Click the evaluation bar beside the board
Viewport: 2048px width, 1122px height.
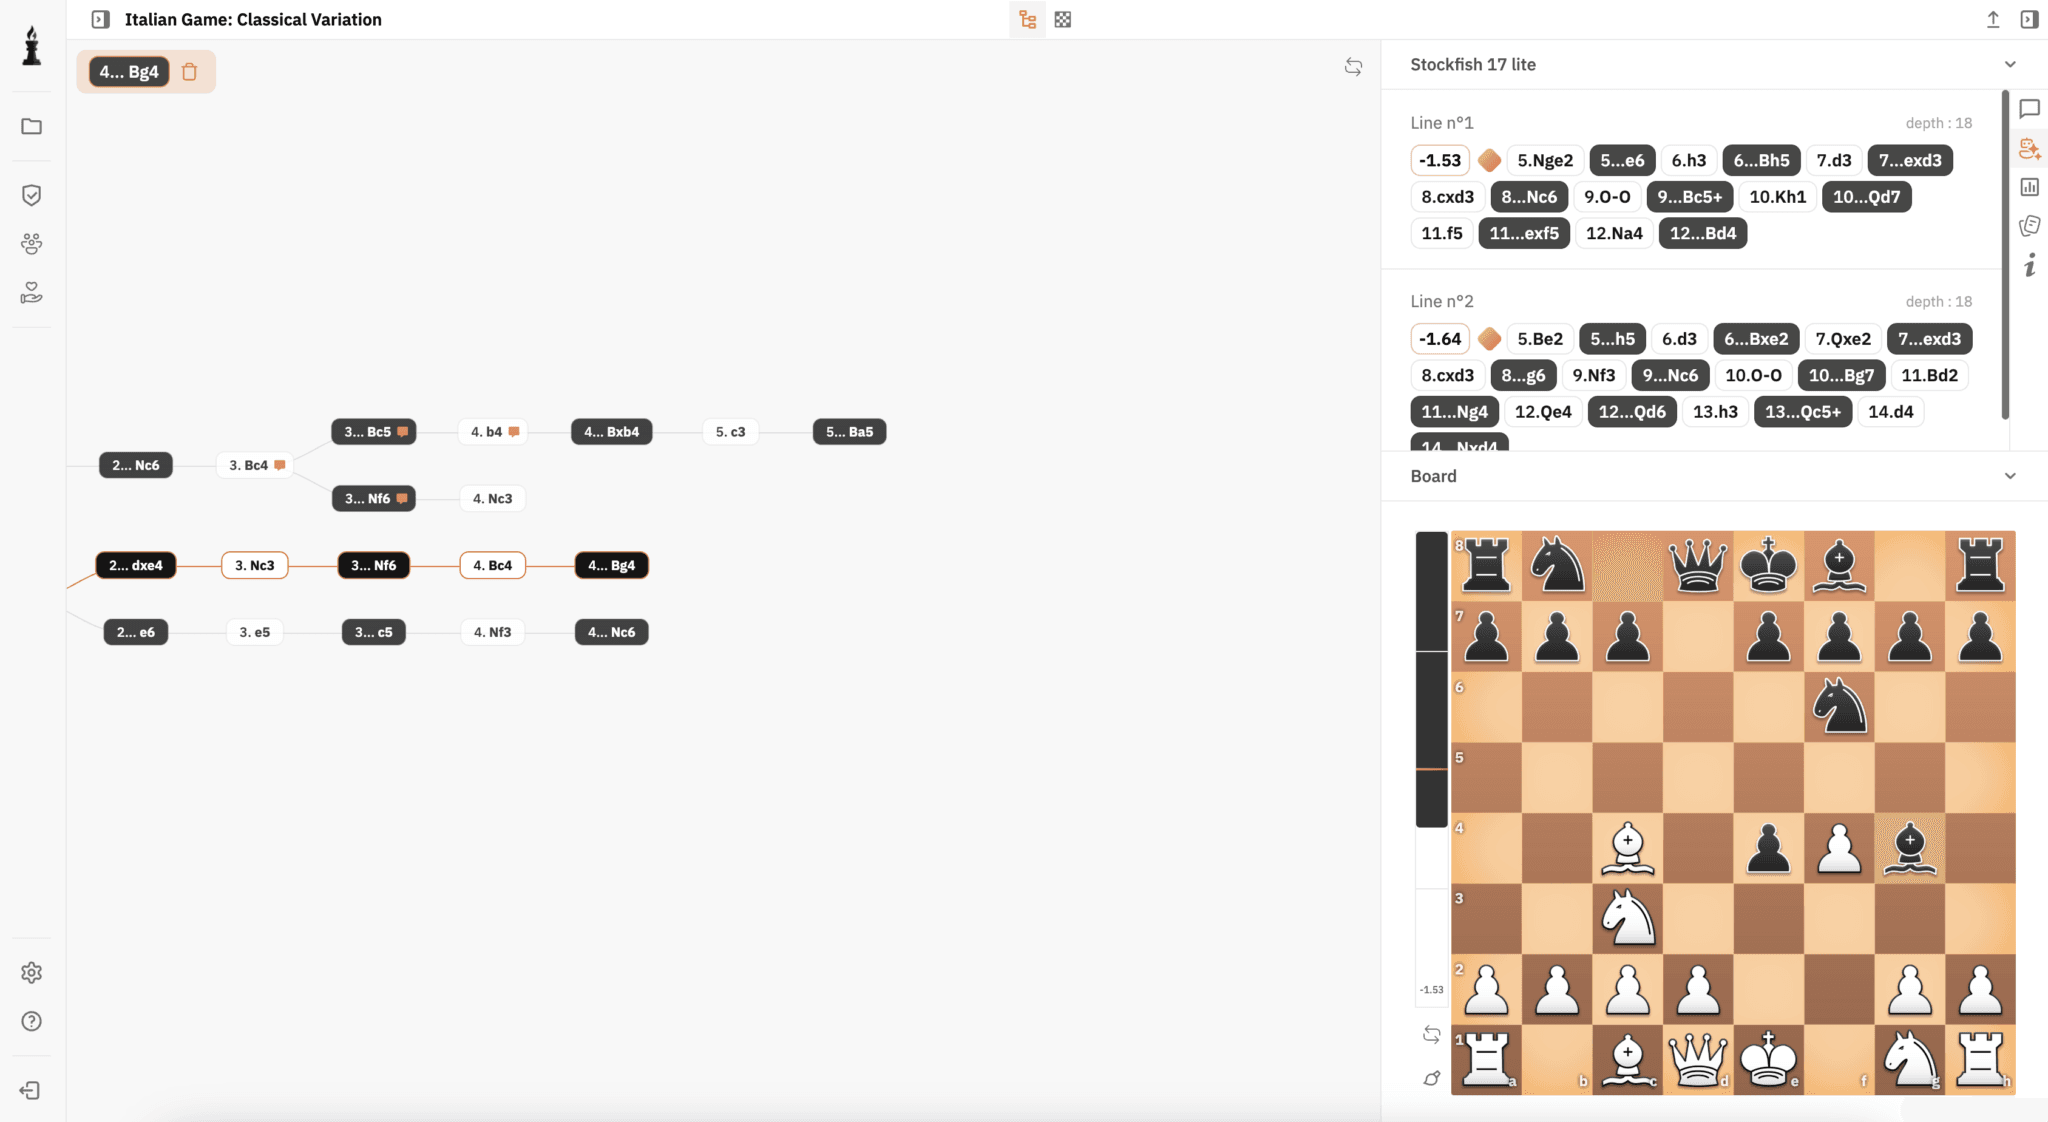[1432, 770]
